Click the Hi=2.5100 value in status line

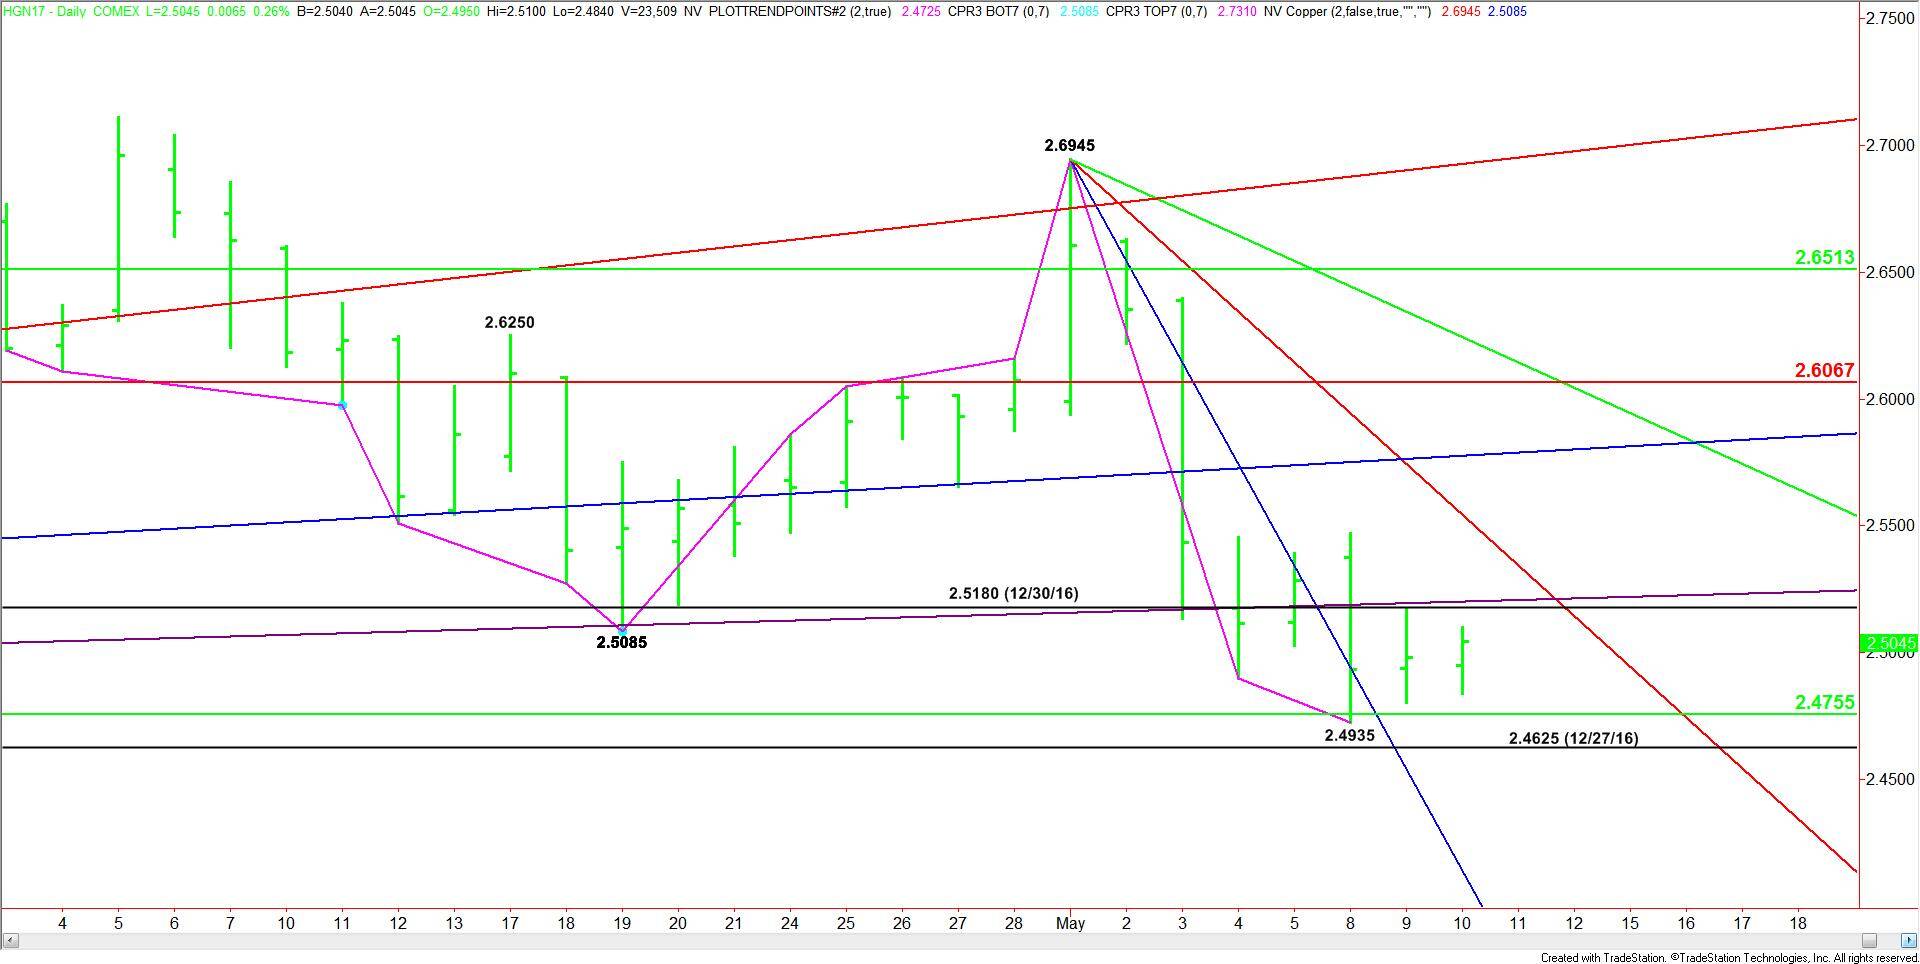[x=517, y=12]
